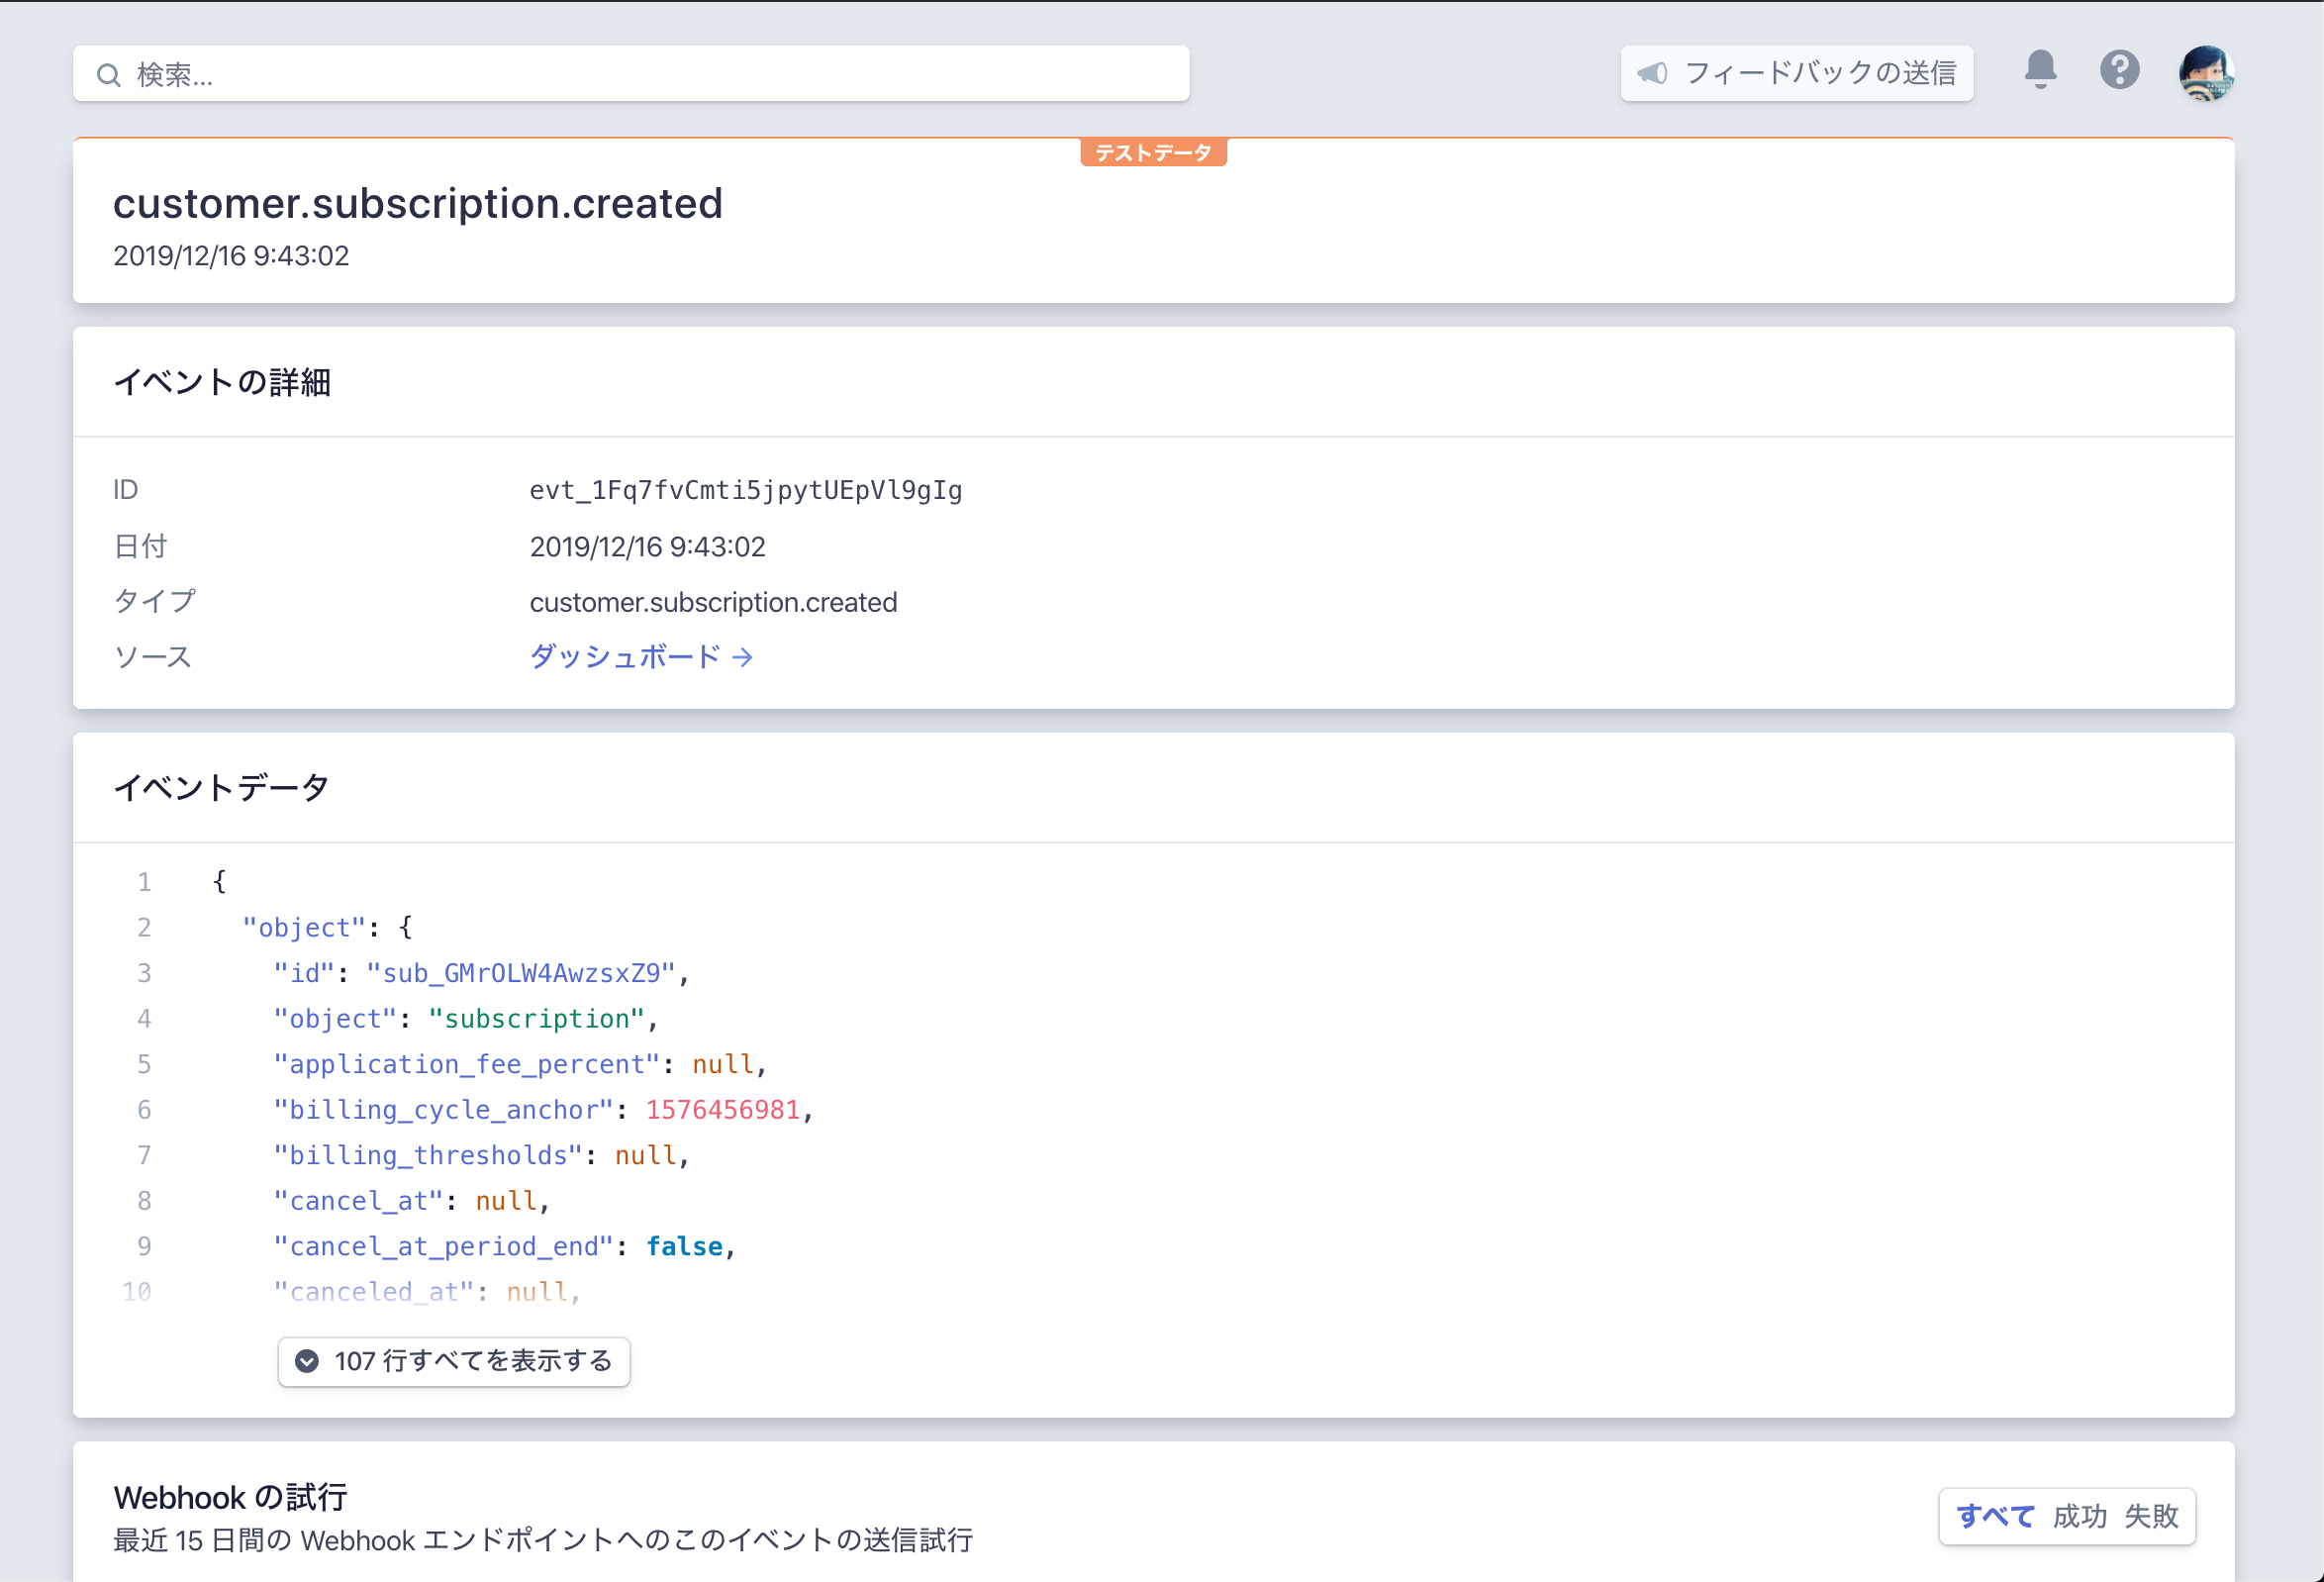Click the event ID evt_1Fq7fvCmti5jpytUEpVl9gIg

pos(745,490)
